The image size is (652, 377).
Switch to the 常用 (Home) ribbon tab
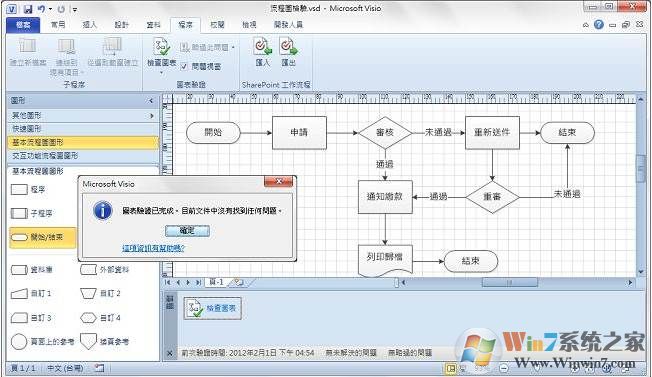click(x=58, y=25)
